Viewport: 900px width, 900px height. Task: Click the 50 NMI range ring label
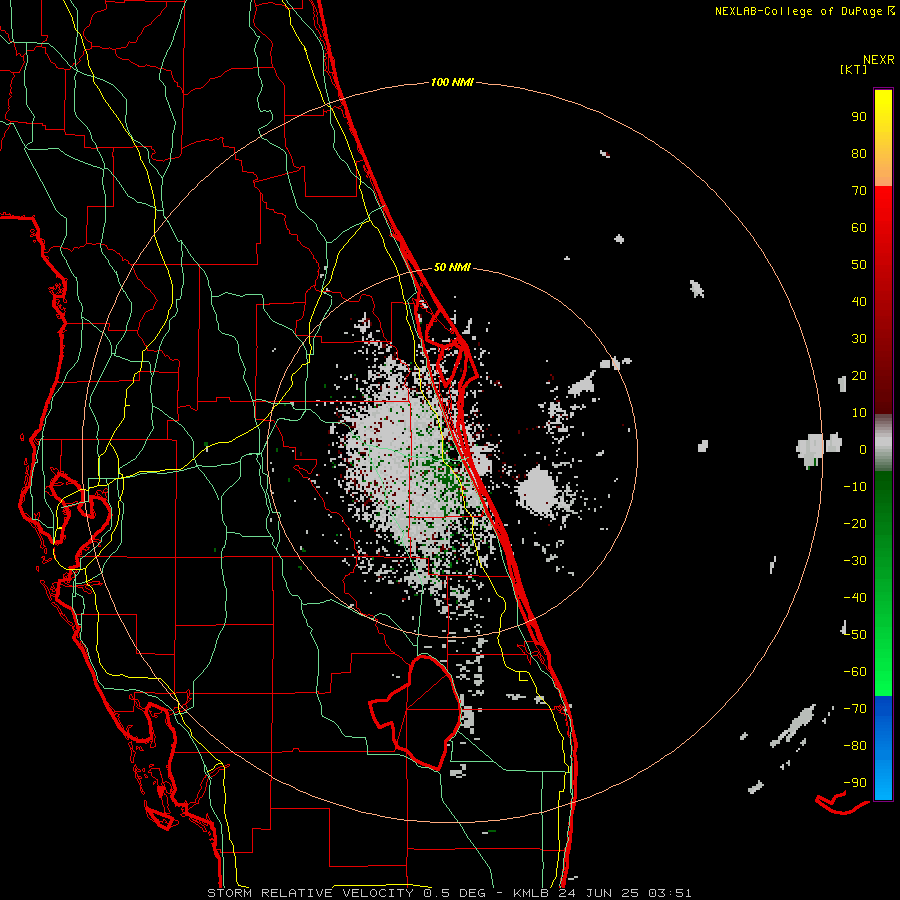[x=452, y=267]
